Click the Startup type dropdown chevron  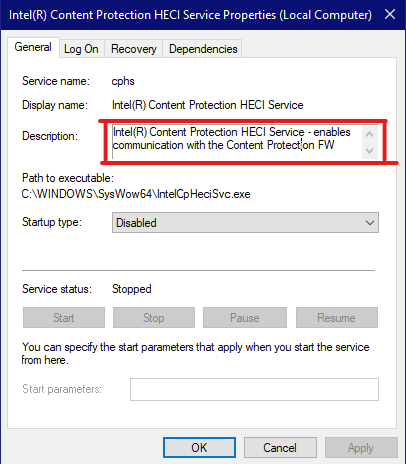(x=370, y=223)
